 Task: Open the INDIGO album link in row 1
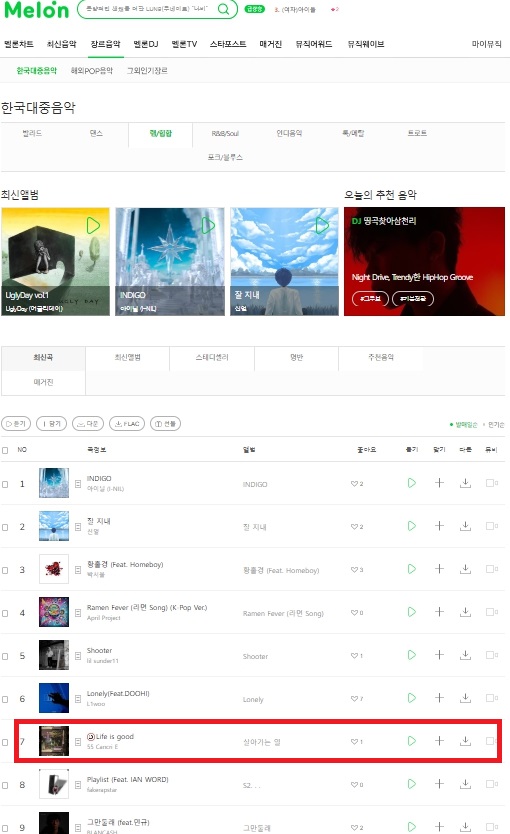click(x=255, y=485)
